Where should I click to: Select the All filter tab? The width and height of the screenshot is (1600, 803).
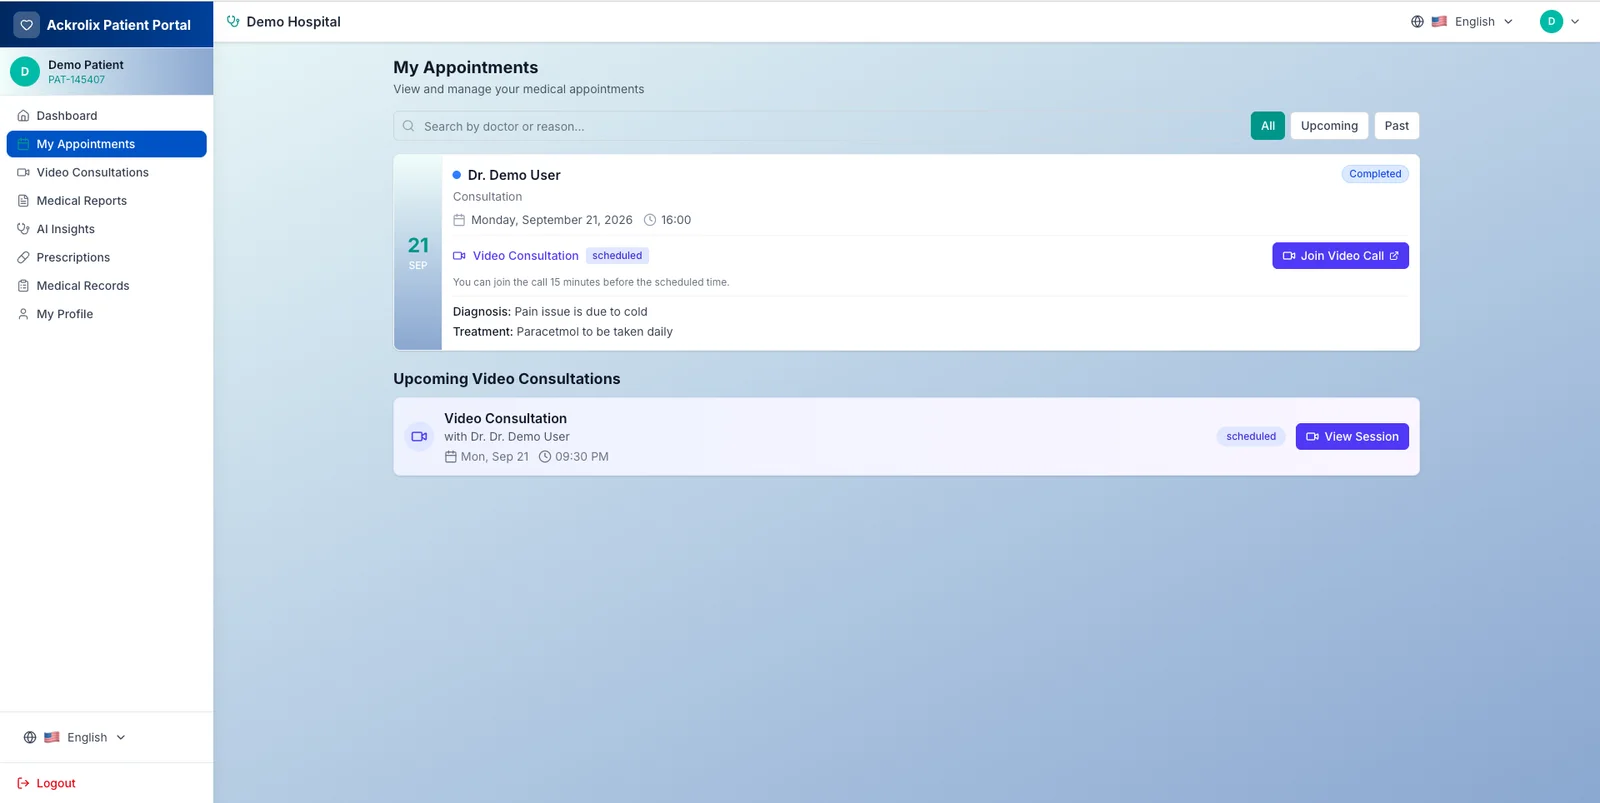pos(1267,126)
